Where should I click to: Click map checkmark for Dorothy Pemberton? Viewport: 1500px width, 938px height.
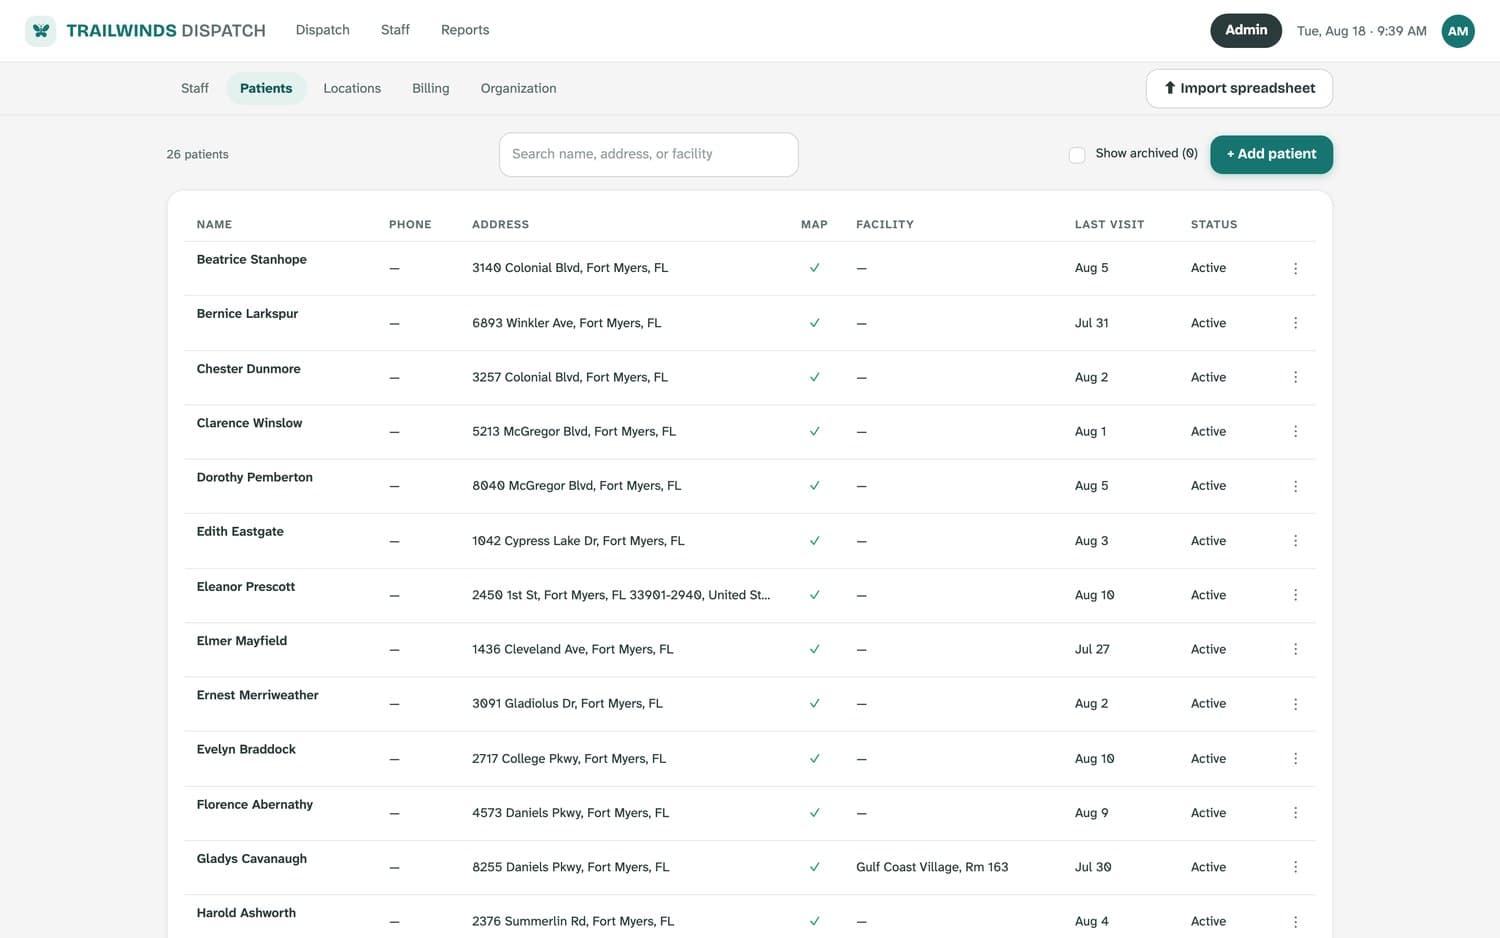click(814, 486)
